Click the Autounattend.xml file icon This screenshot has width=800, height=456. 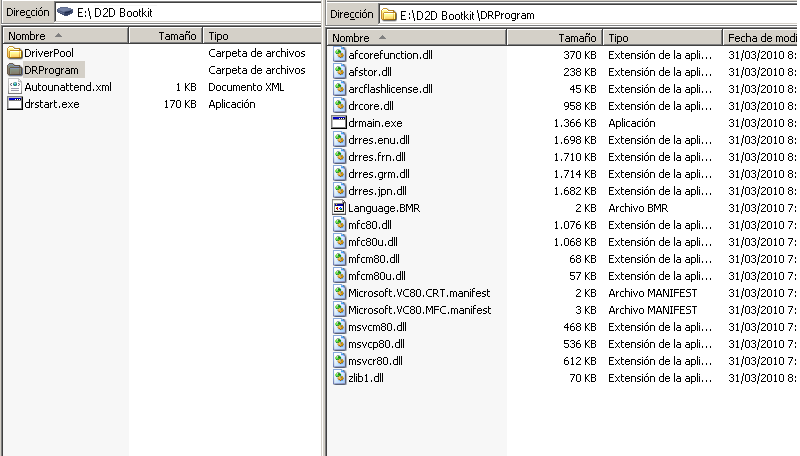pos(15,87)
